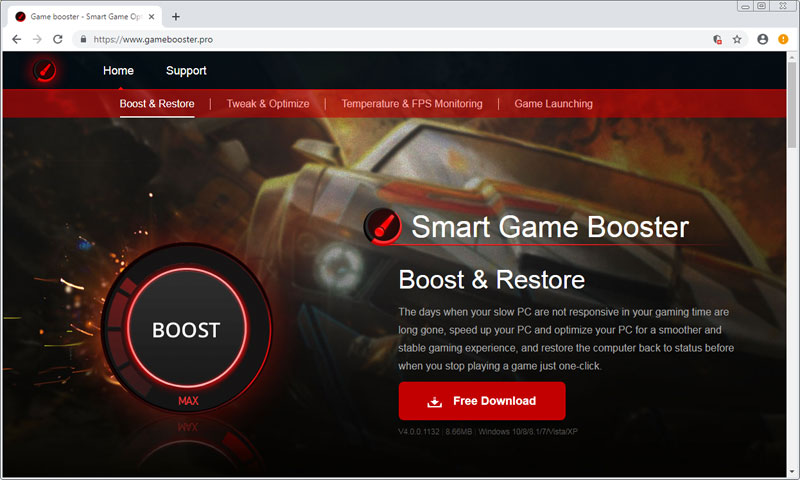Viewport: 800px width, 480px height.
Task: Click the round BOOST button graphic
Action: 187,329
